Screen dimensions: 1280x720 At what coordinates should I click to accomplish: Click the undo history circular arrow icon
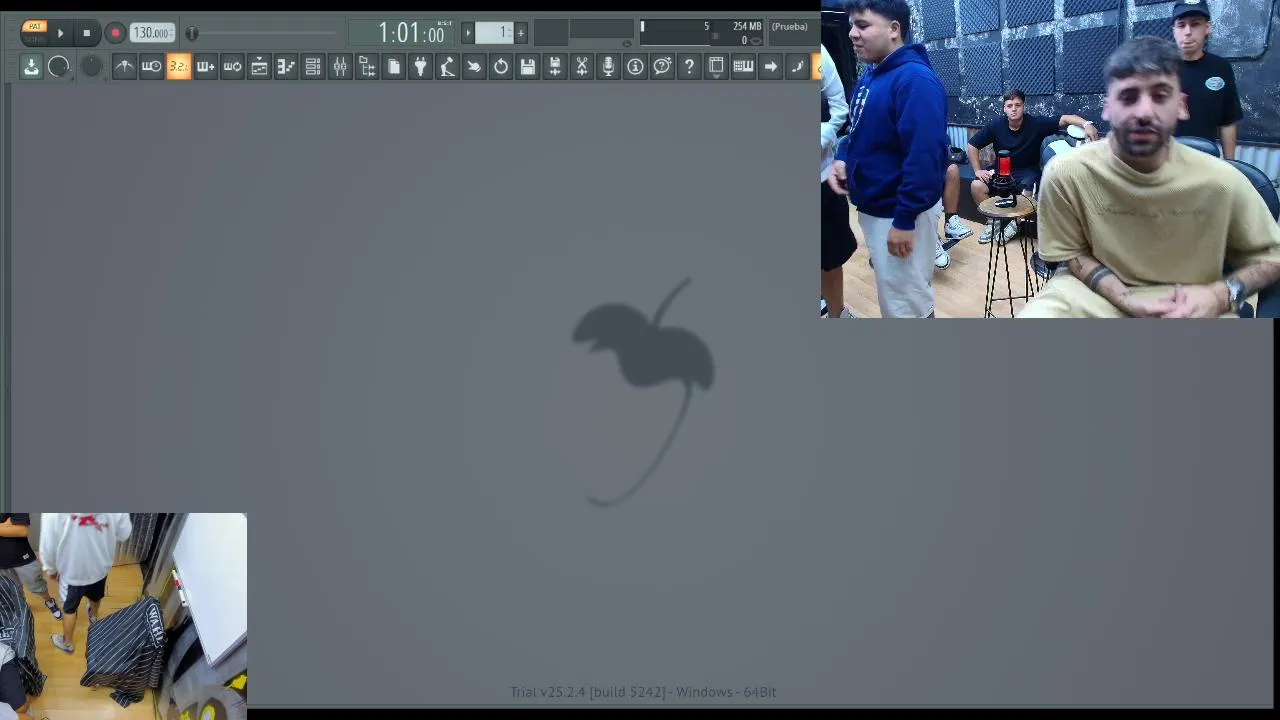coord(501,66)
